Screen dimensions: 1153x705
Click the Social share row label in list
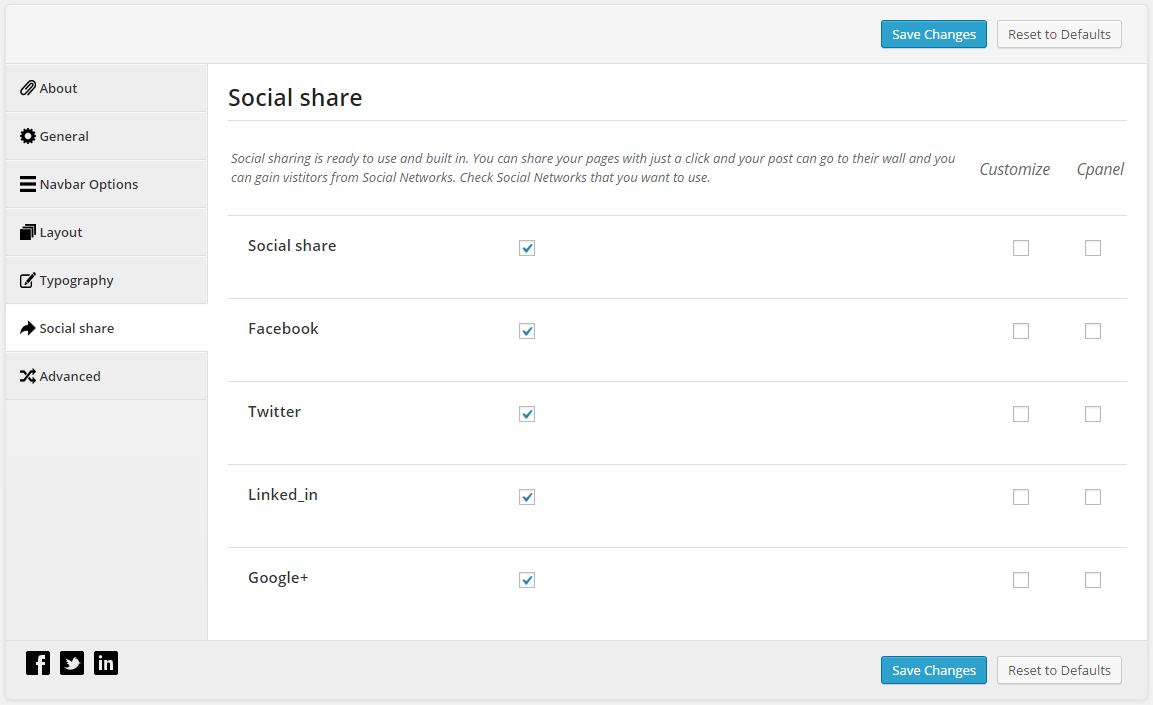(292, 246)
